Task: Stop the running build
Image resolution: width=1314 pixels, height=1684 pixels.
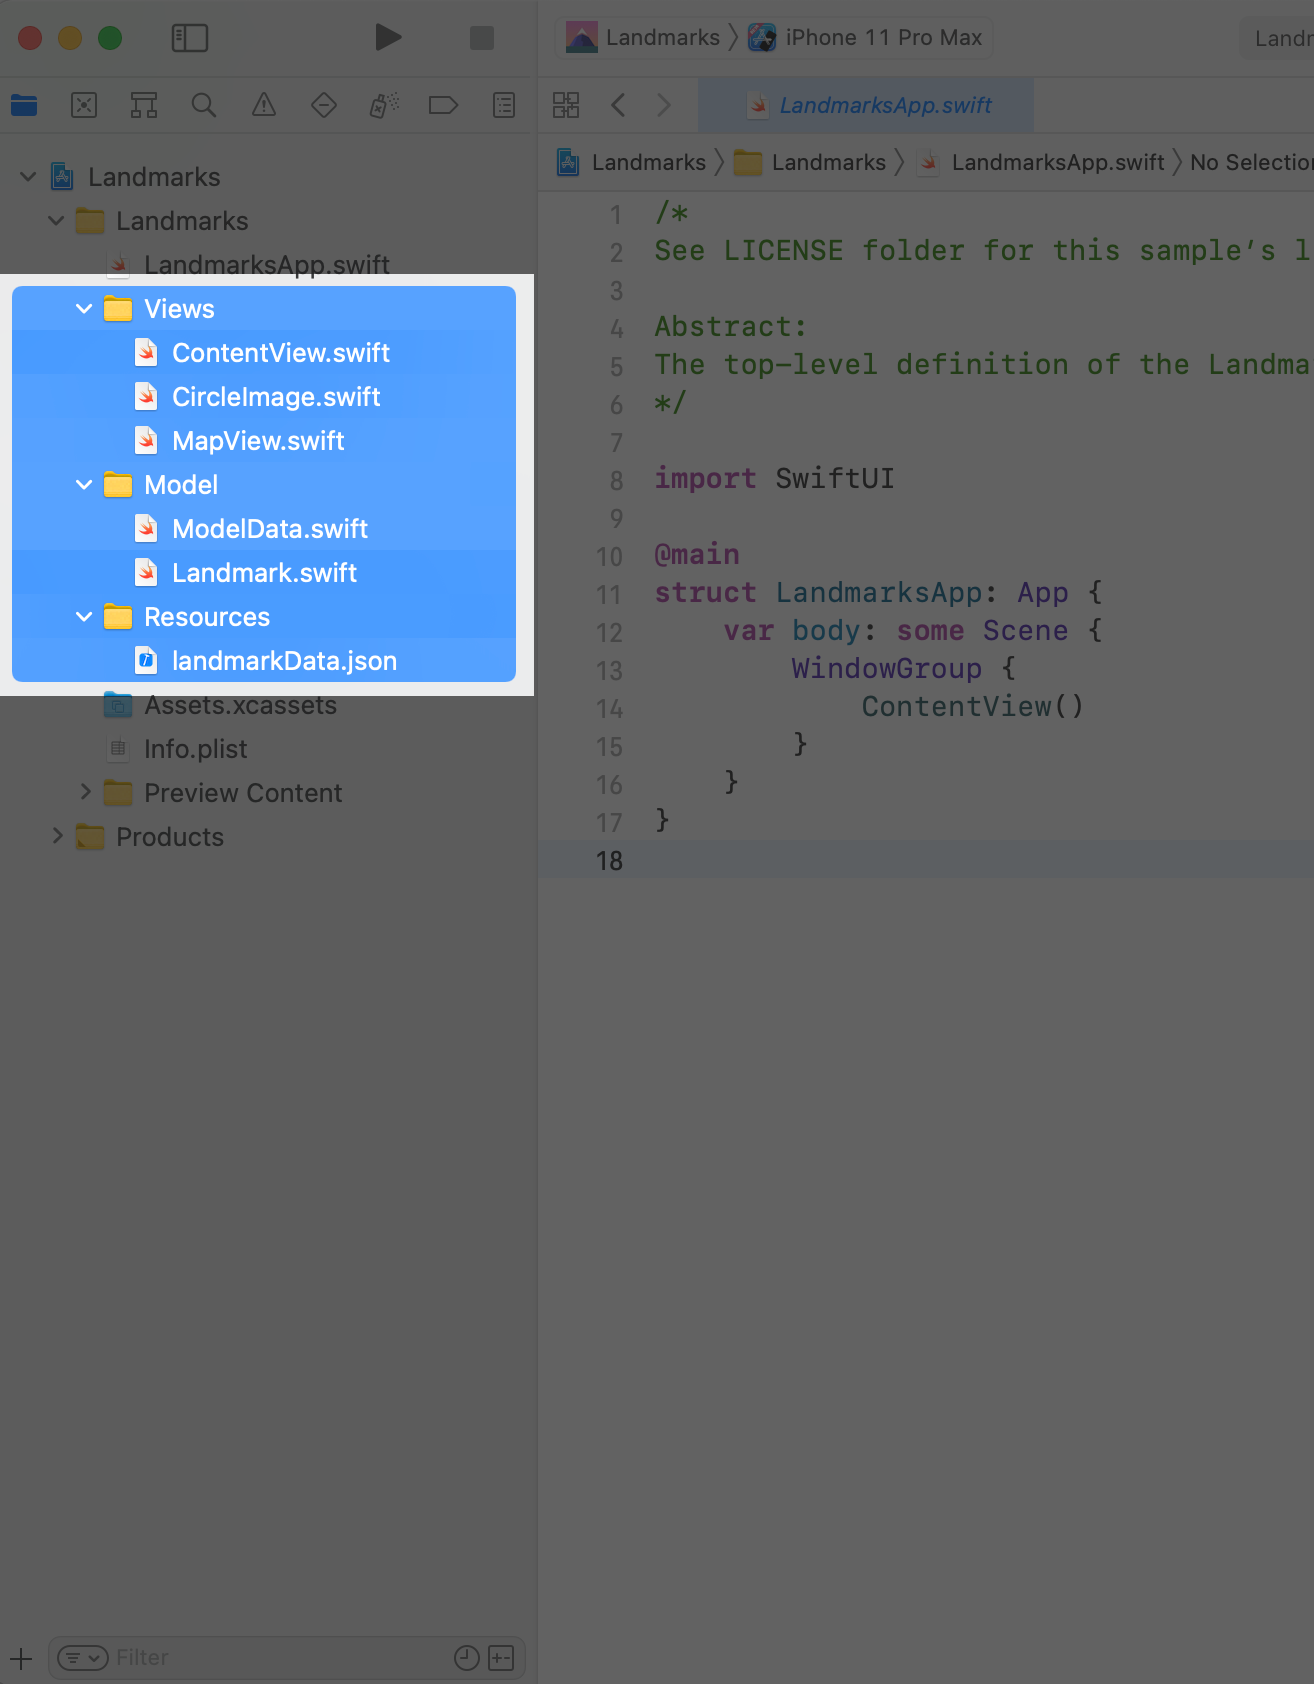Action: (482, 38)
